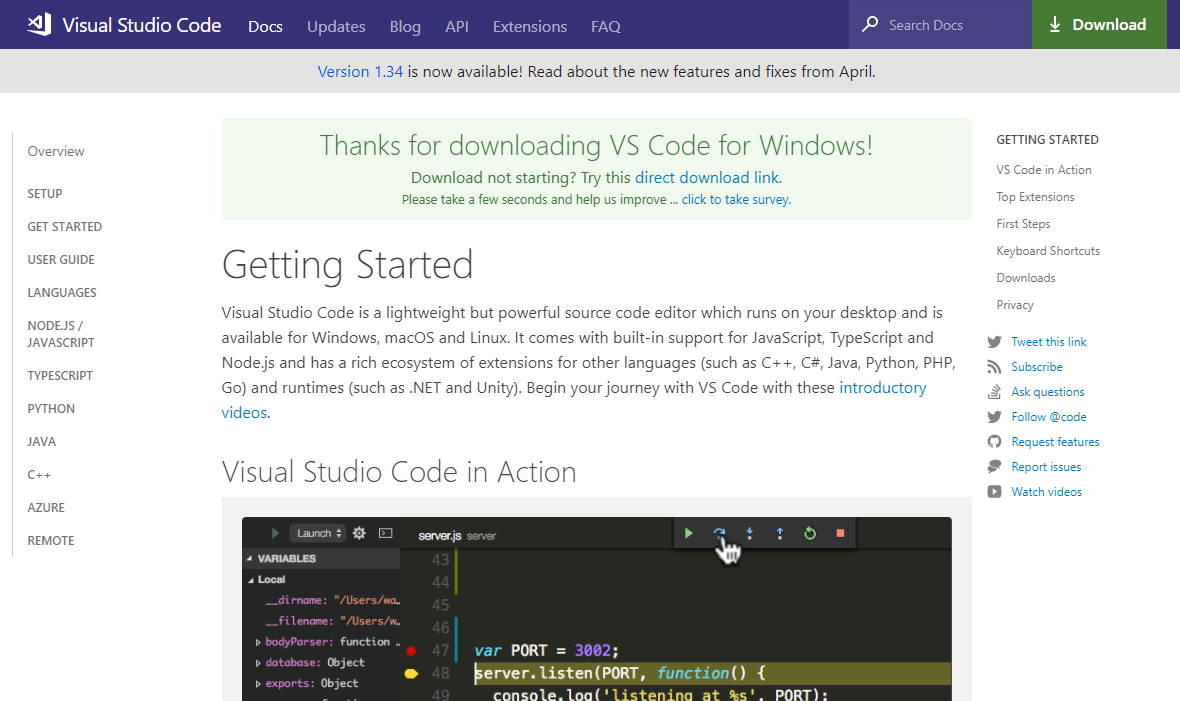Click the server.js editor tab
Viewport: 1180px width, 701px height.
(x=457, y=535)
